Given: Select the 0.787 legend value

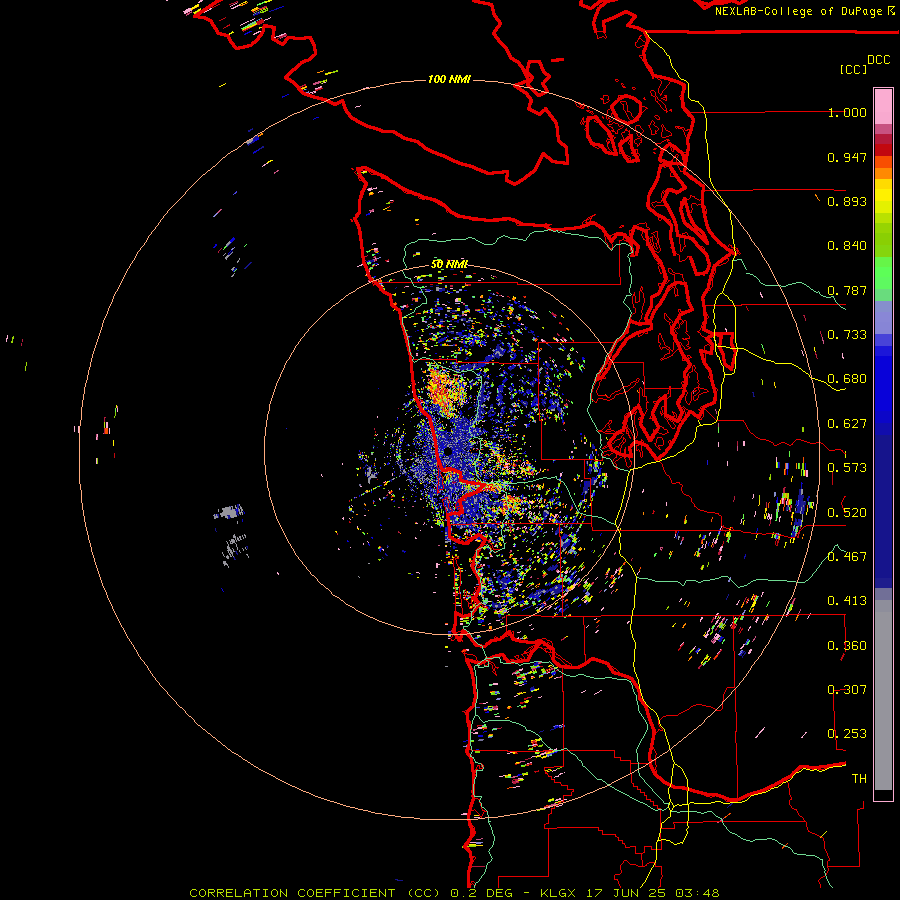Looking at the screenshot, I should 847,290.
